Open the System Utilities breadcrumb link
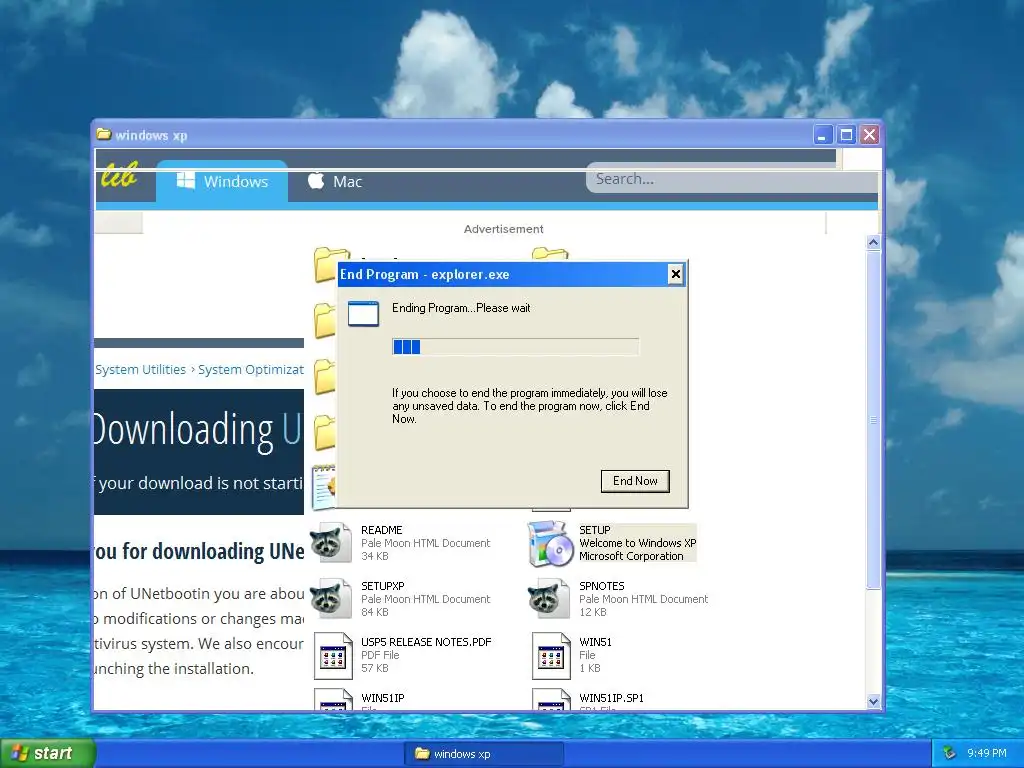 pyautogui.click(x=140, y=370)
